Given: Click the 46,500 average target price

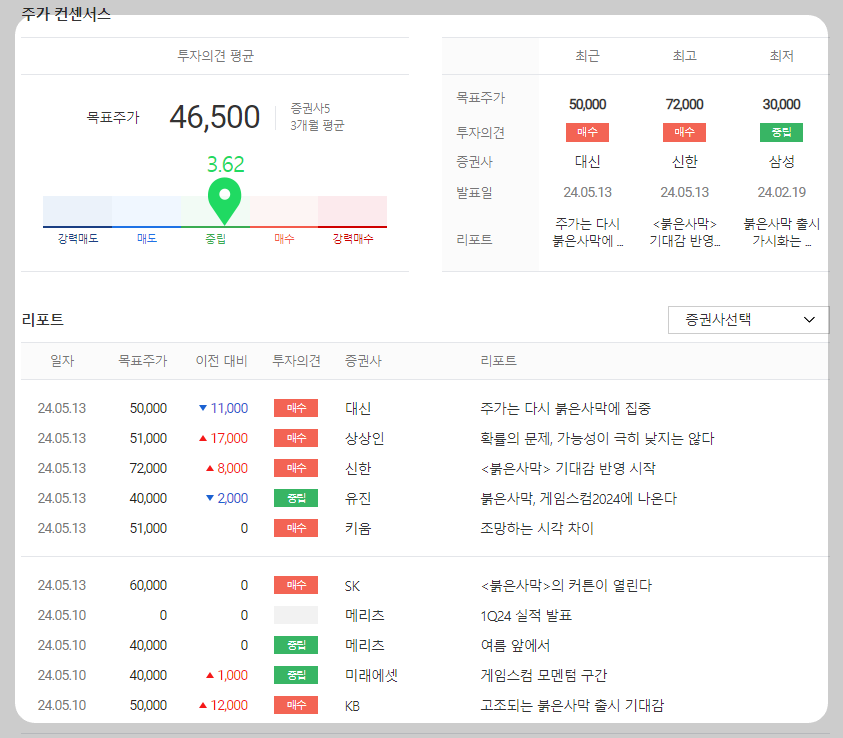Looking at the screenshot, I should (x=215, y=117).
